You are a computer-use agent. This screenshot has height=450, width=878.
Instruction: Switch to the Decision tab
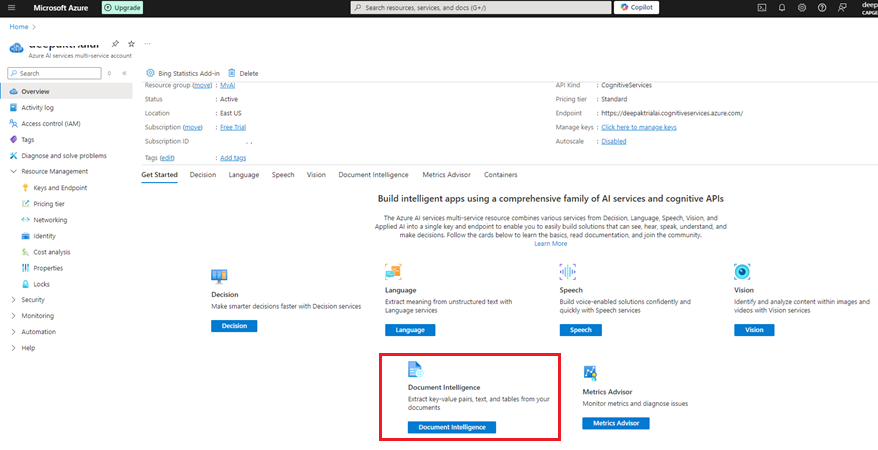pyautogui.click(x=203, y=175)
